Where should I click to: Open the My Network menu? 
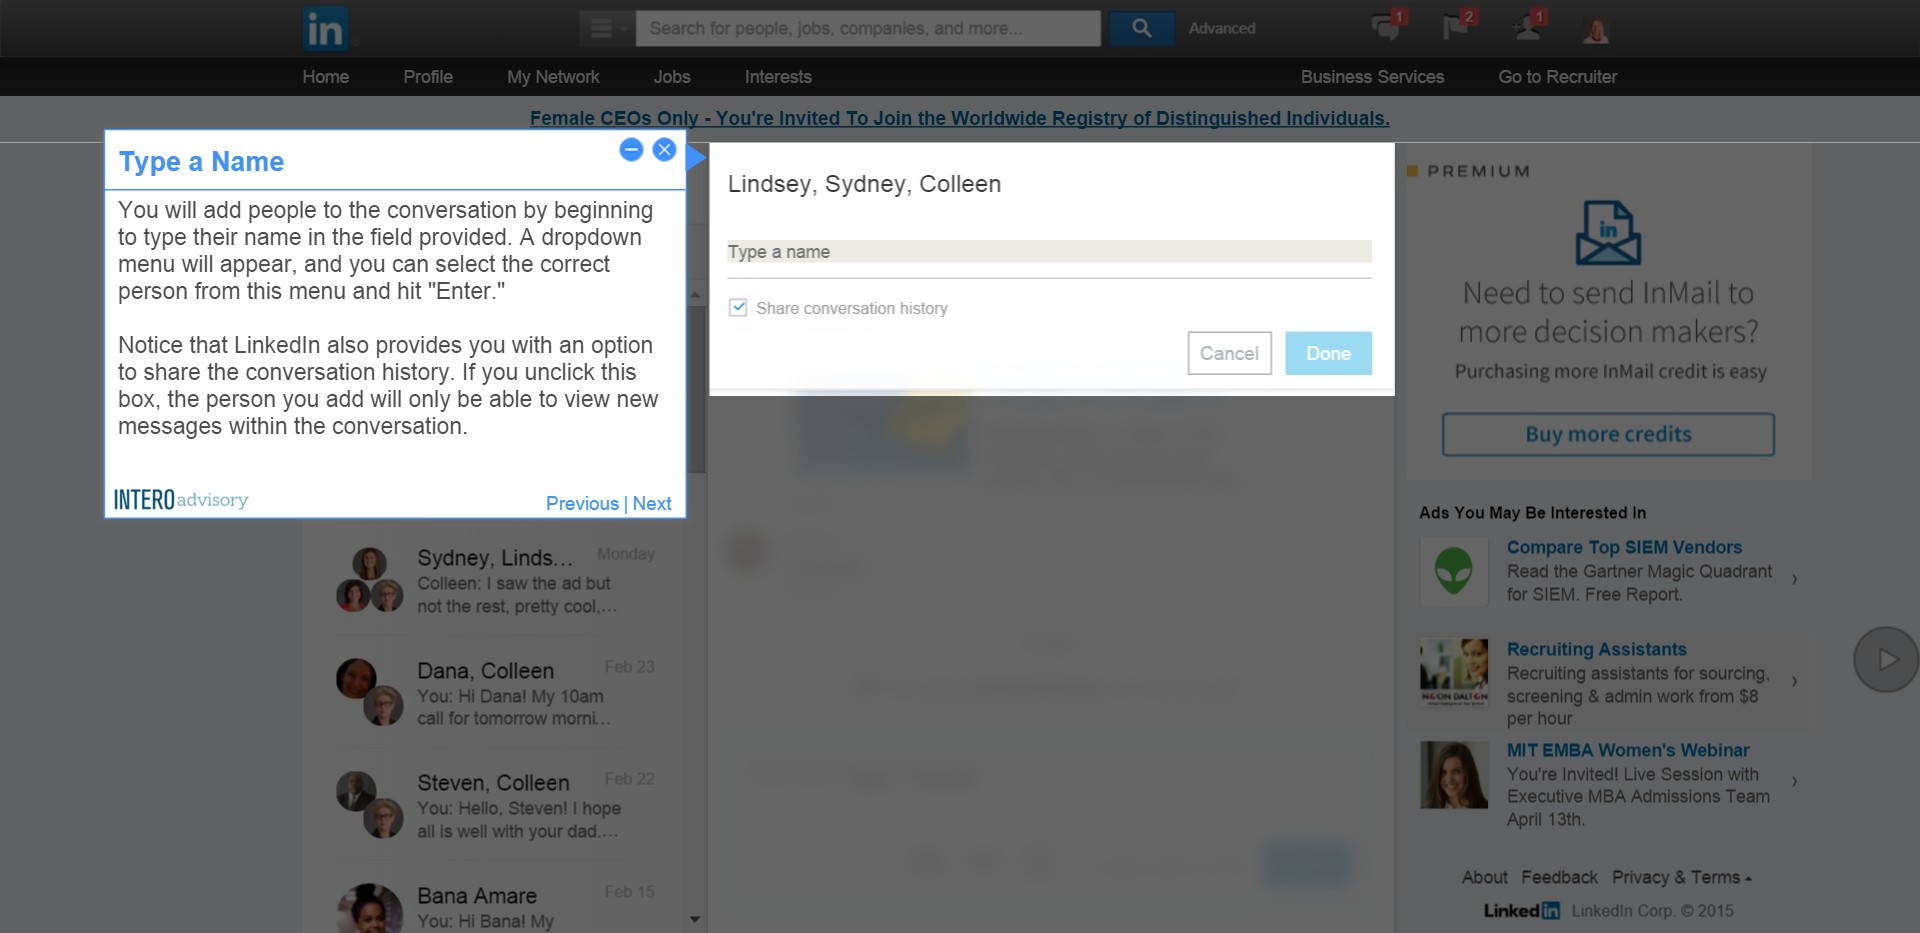pos(553,77)
